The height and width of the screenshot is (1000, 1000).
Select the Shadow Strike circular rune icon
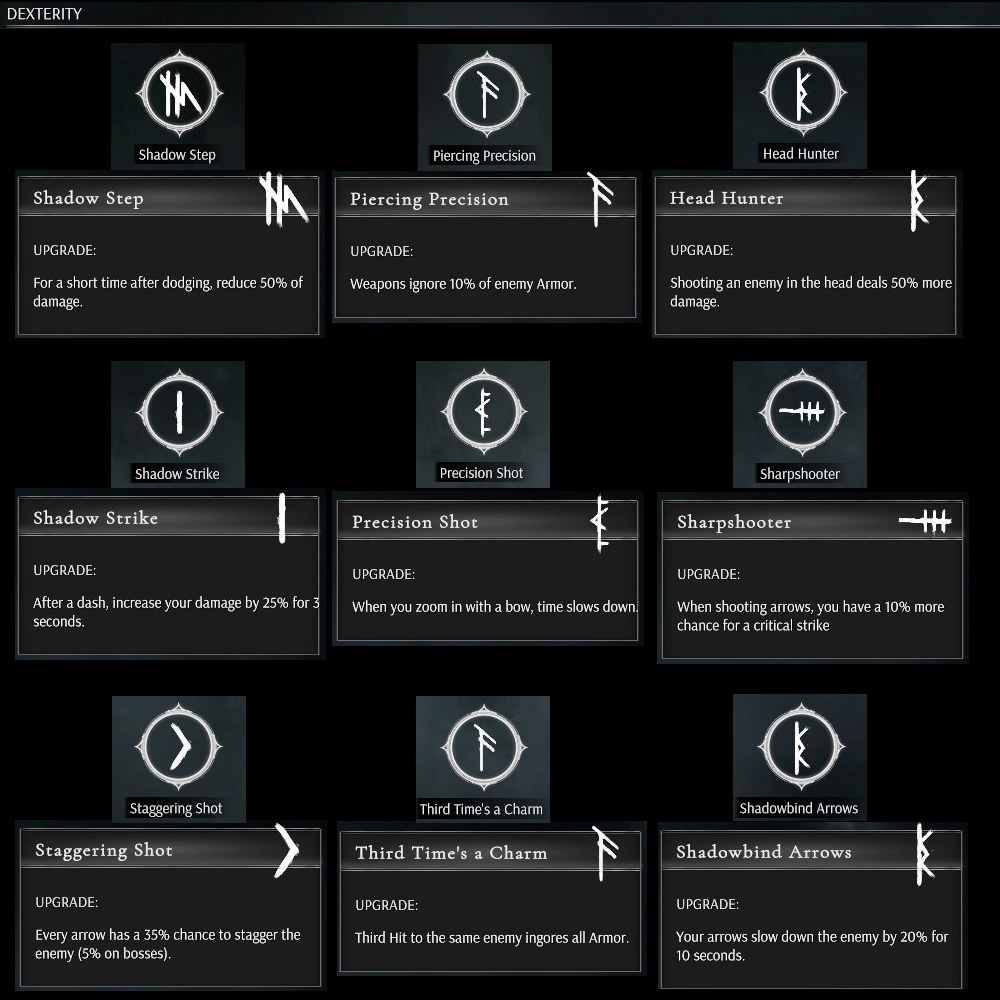pos(177,412)
